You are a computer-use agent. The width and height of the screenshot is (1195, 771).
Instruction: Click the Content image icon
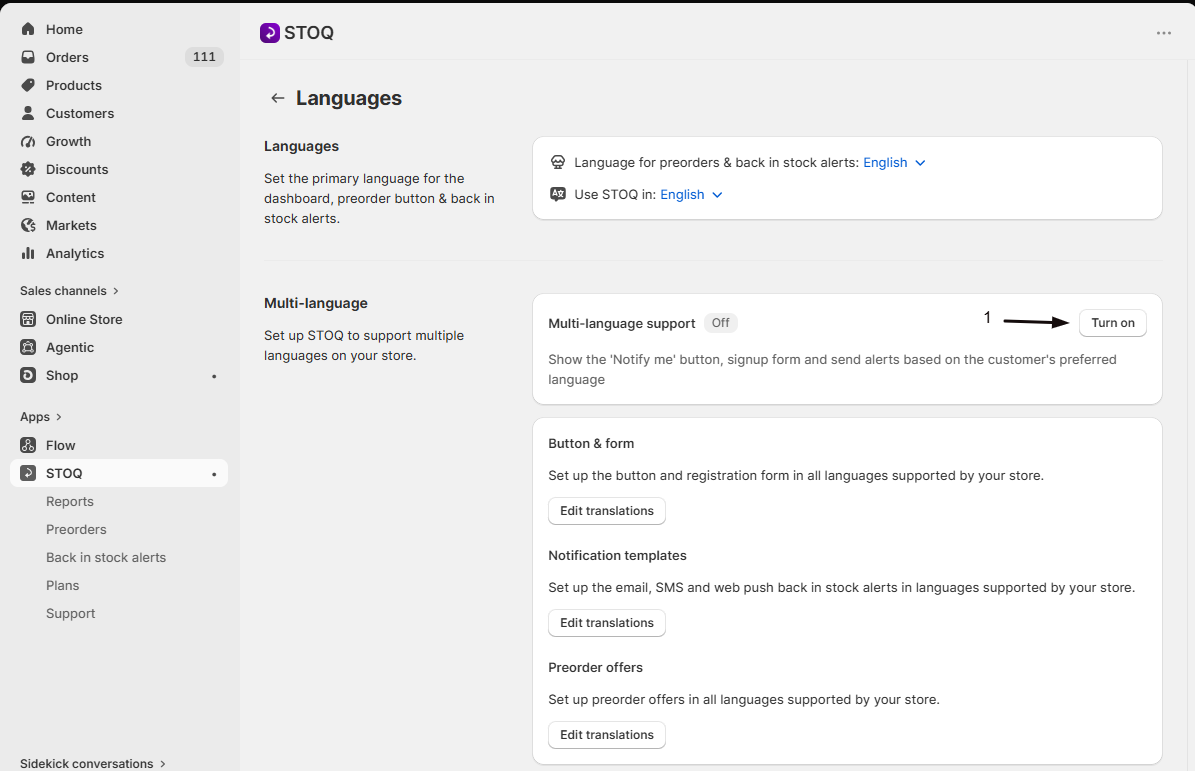tap(28, 197)
